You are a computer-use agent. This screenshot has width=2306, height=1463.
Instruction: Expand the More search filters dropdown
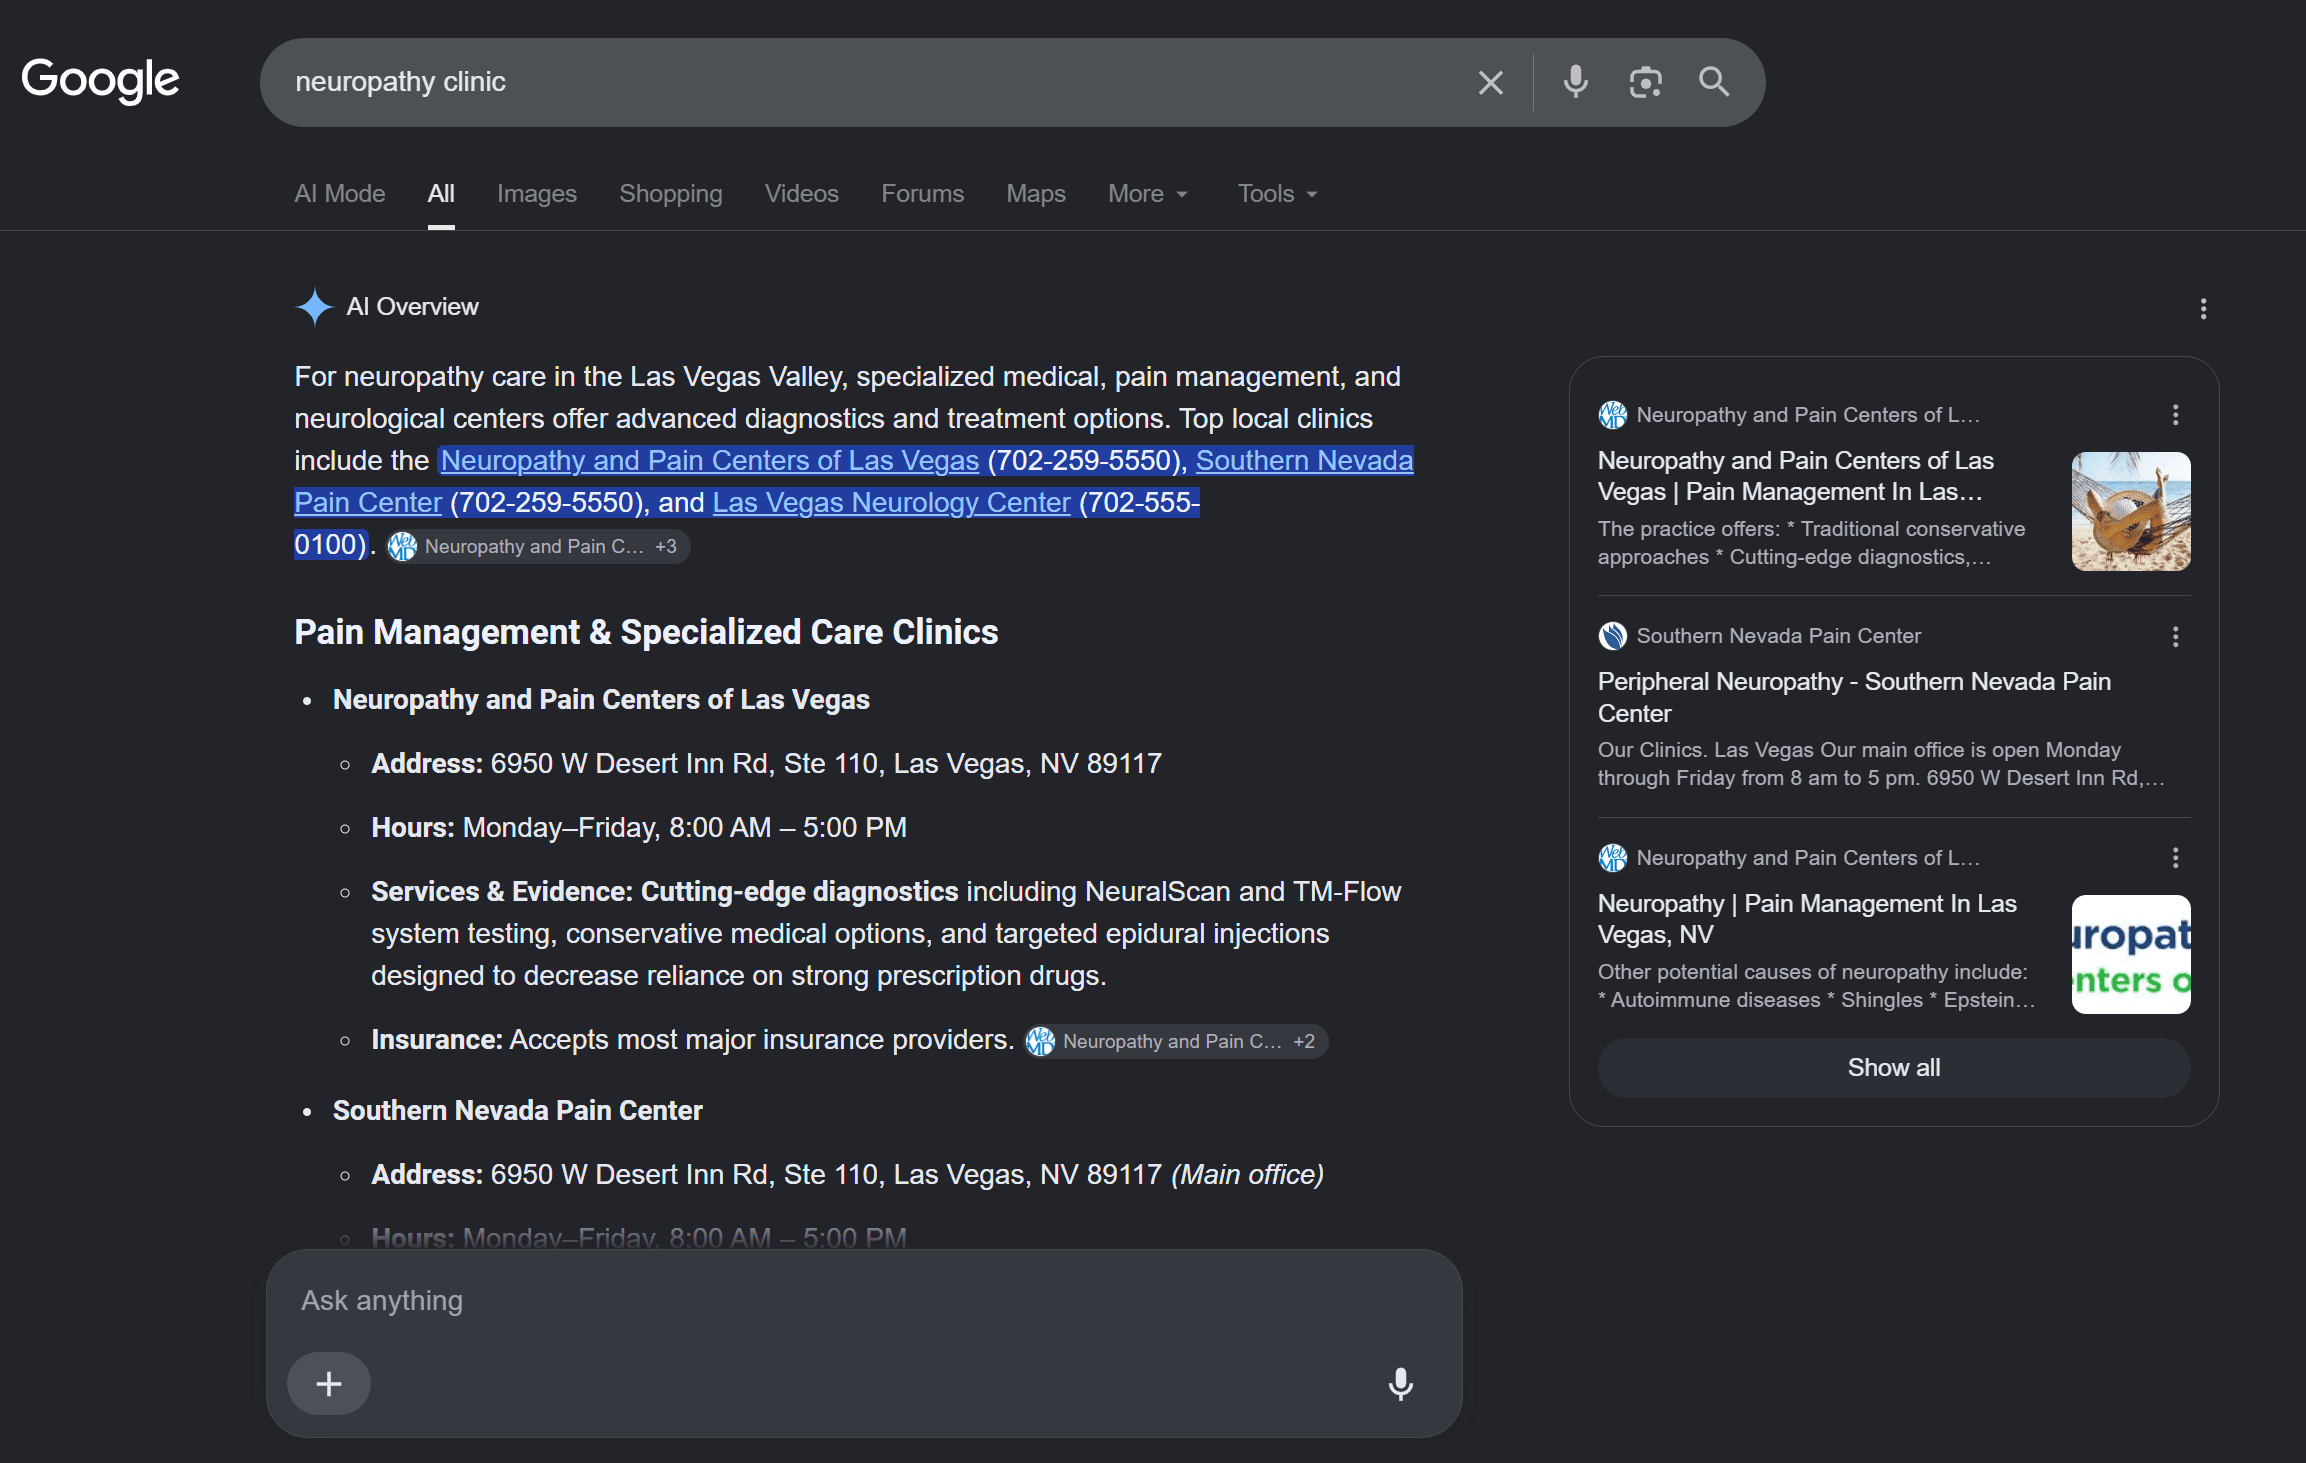click(1148, 194)
